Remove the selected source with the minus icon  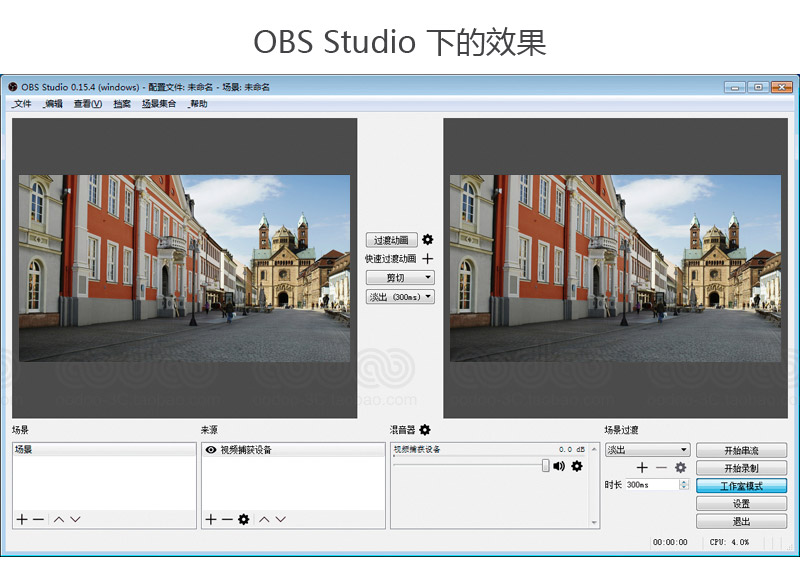pos(227,519)
